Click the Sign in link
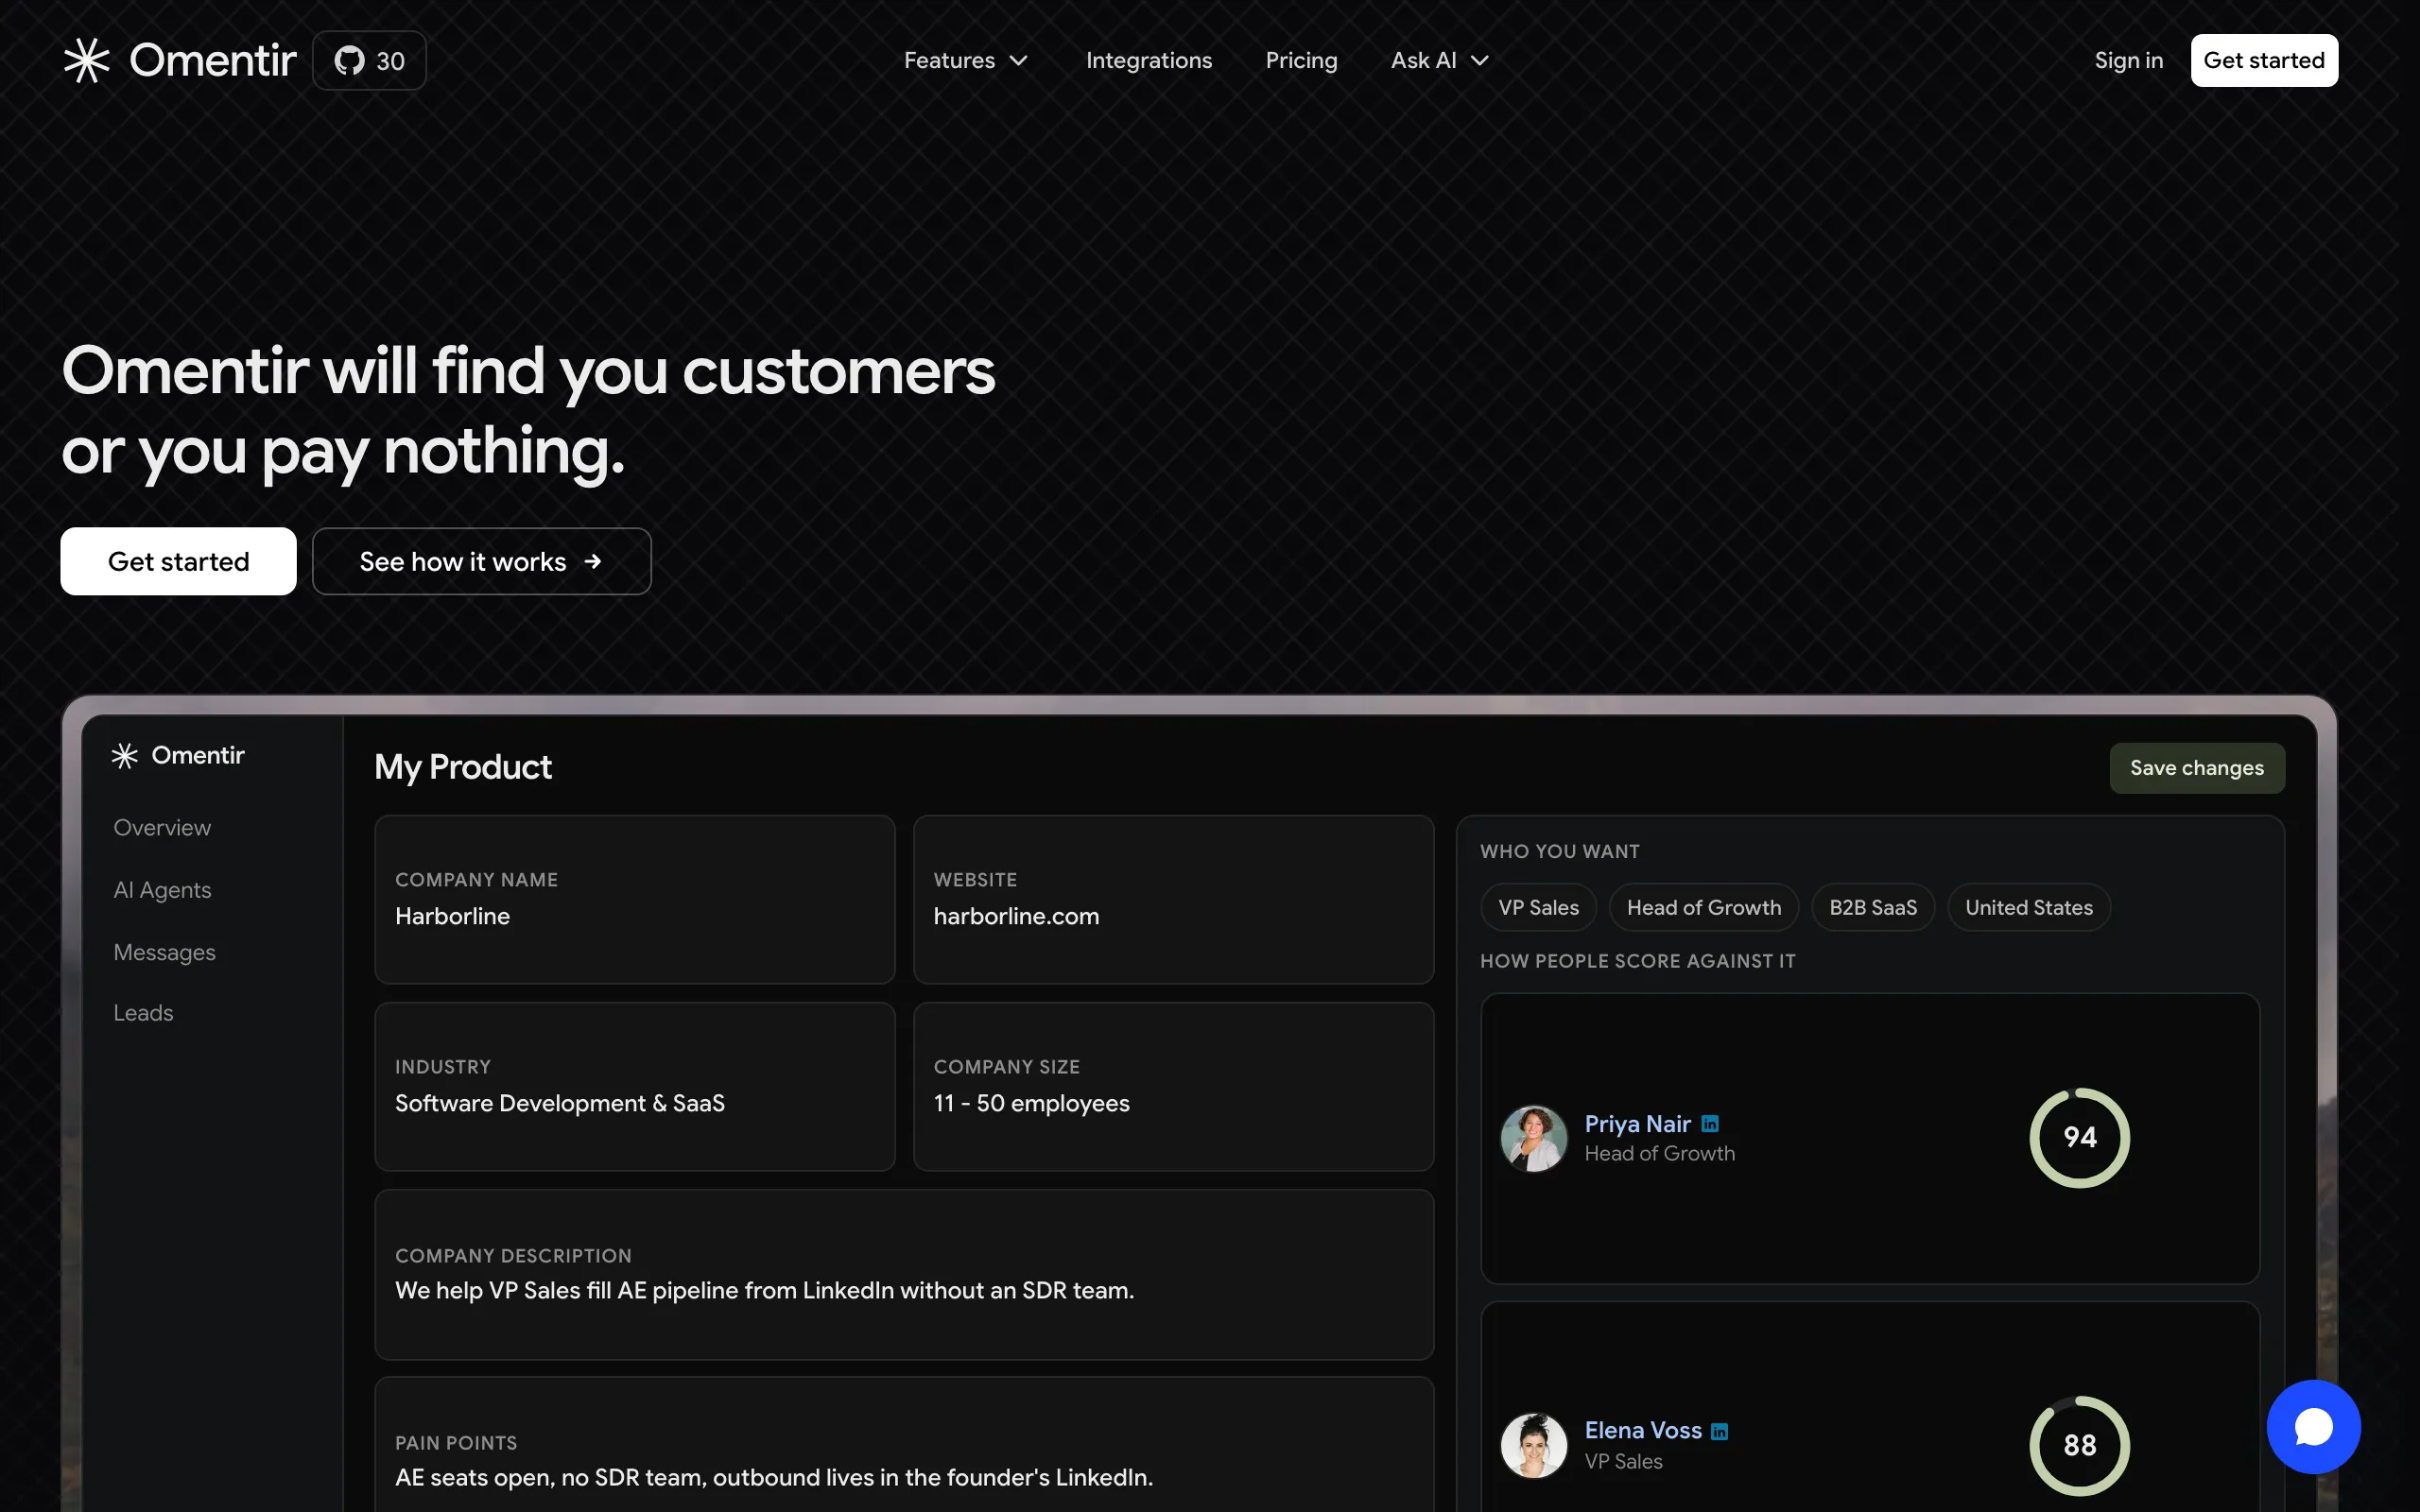 tap(2128, 60)
